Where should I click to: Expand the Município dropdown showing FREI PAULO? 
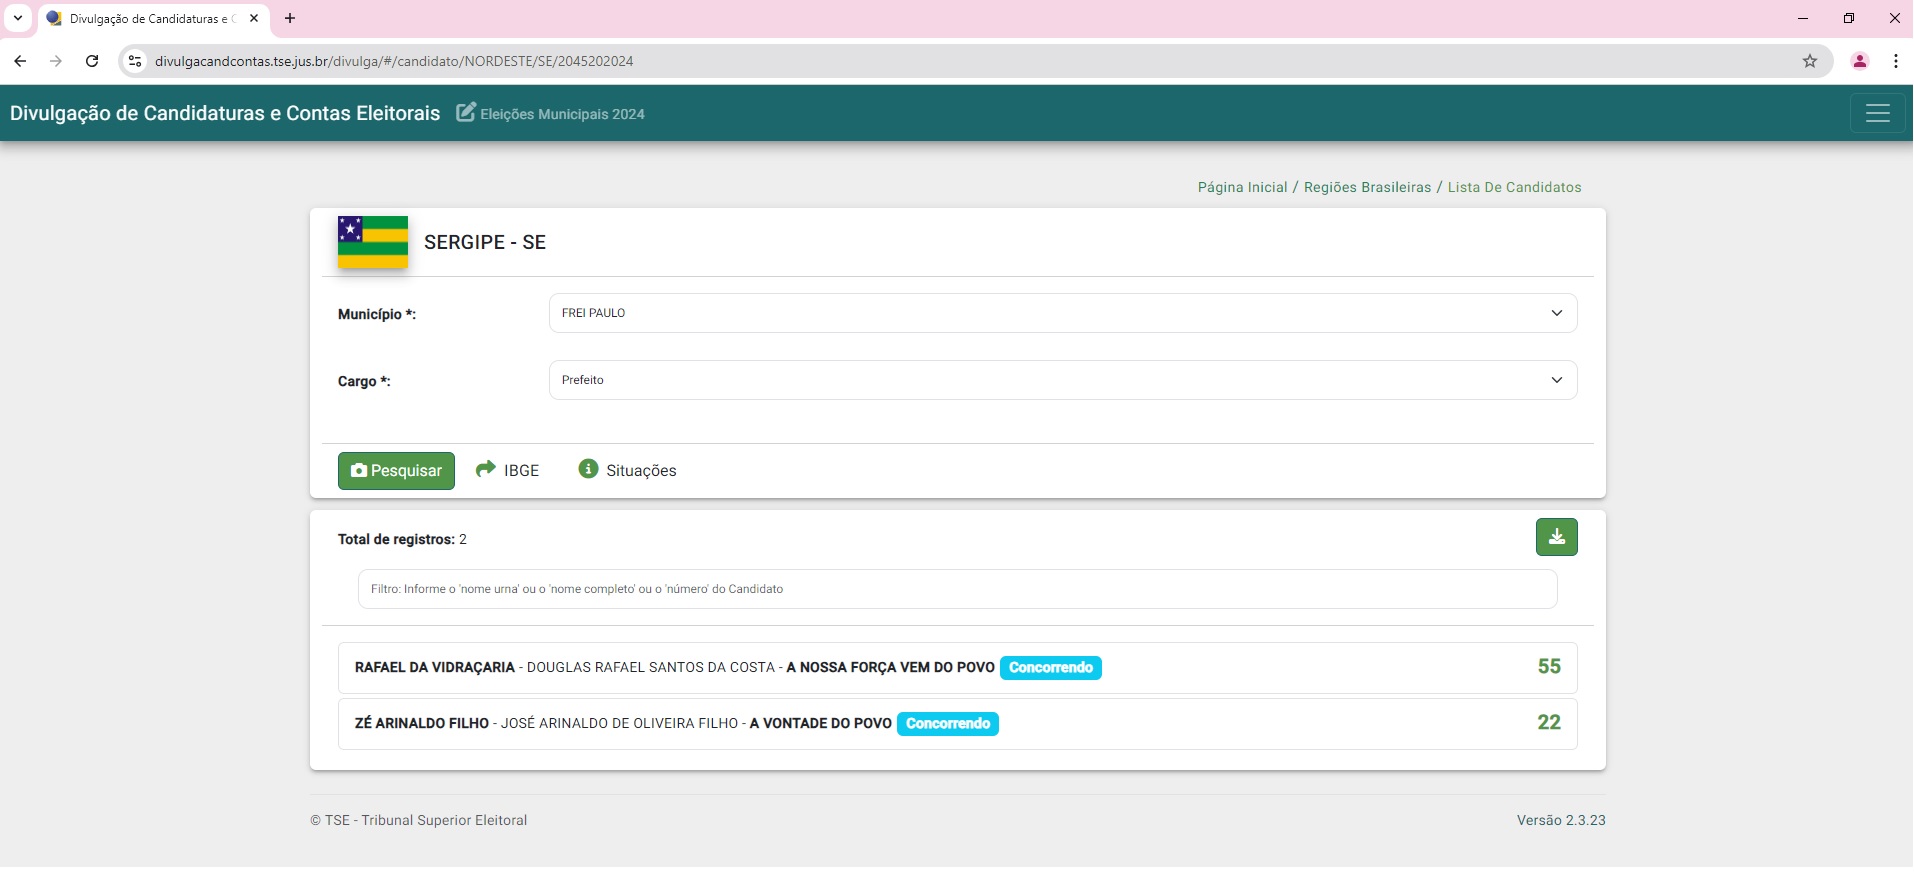click(1063, 313)
